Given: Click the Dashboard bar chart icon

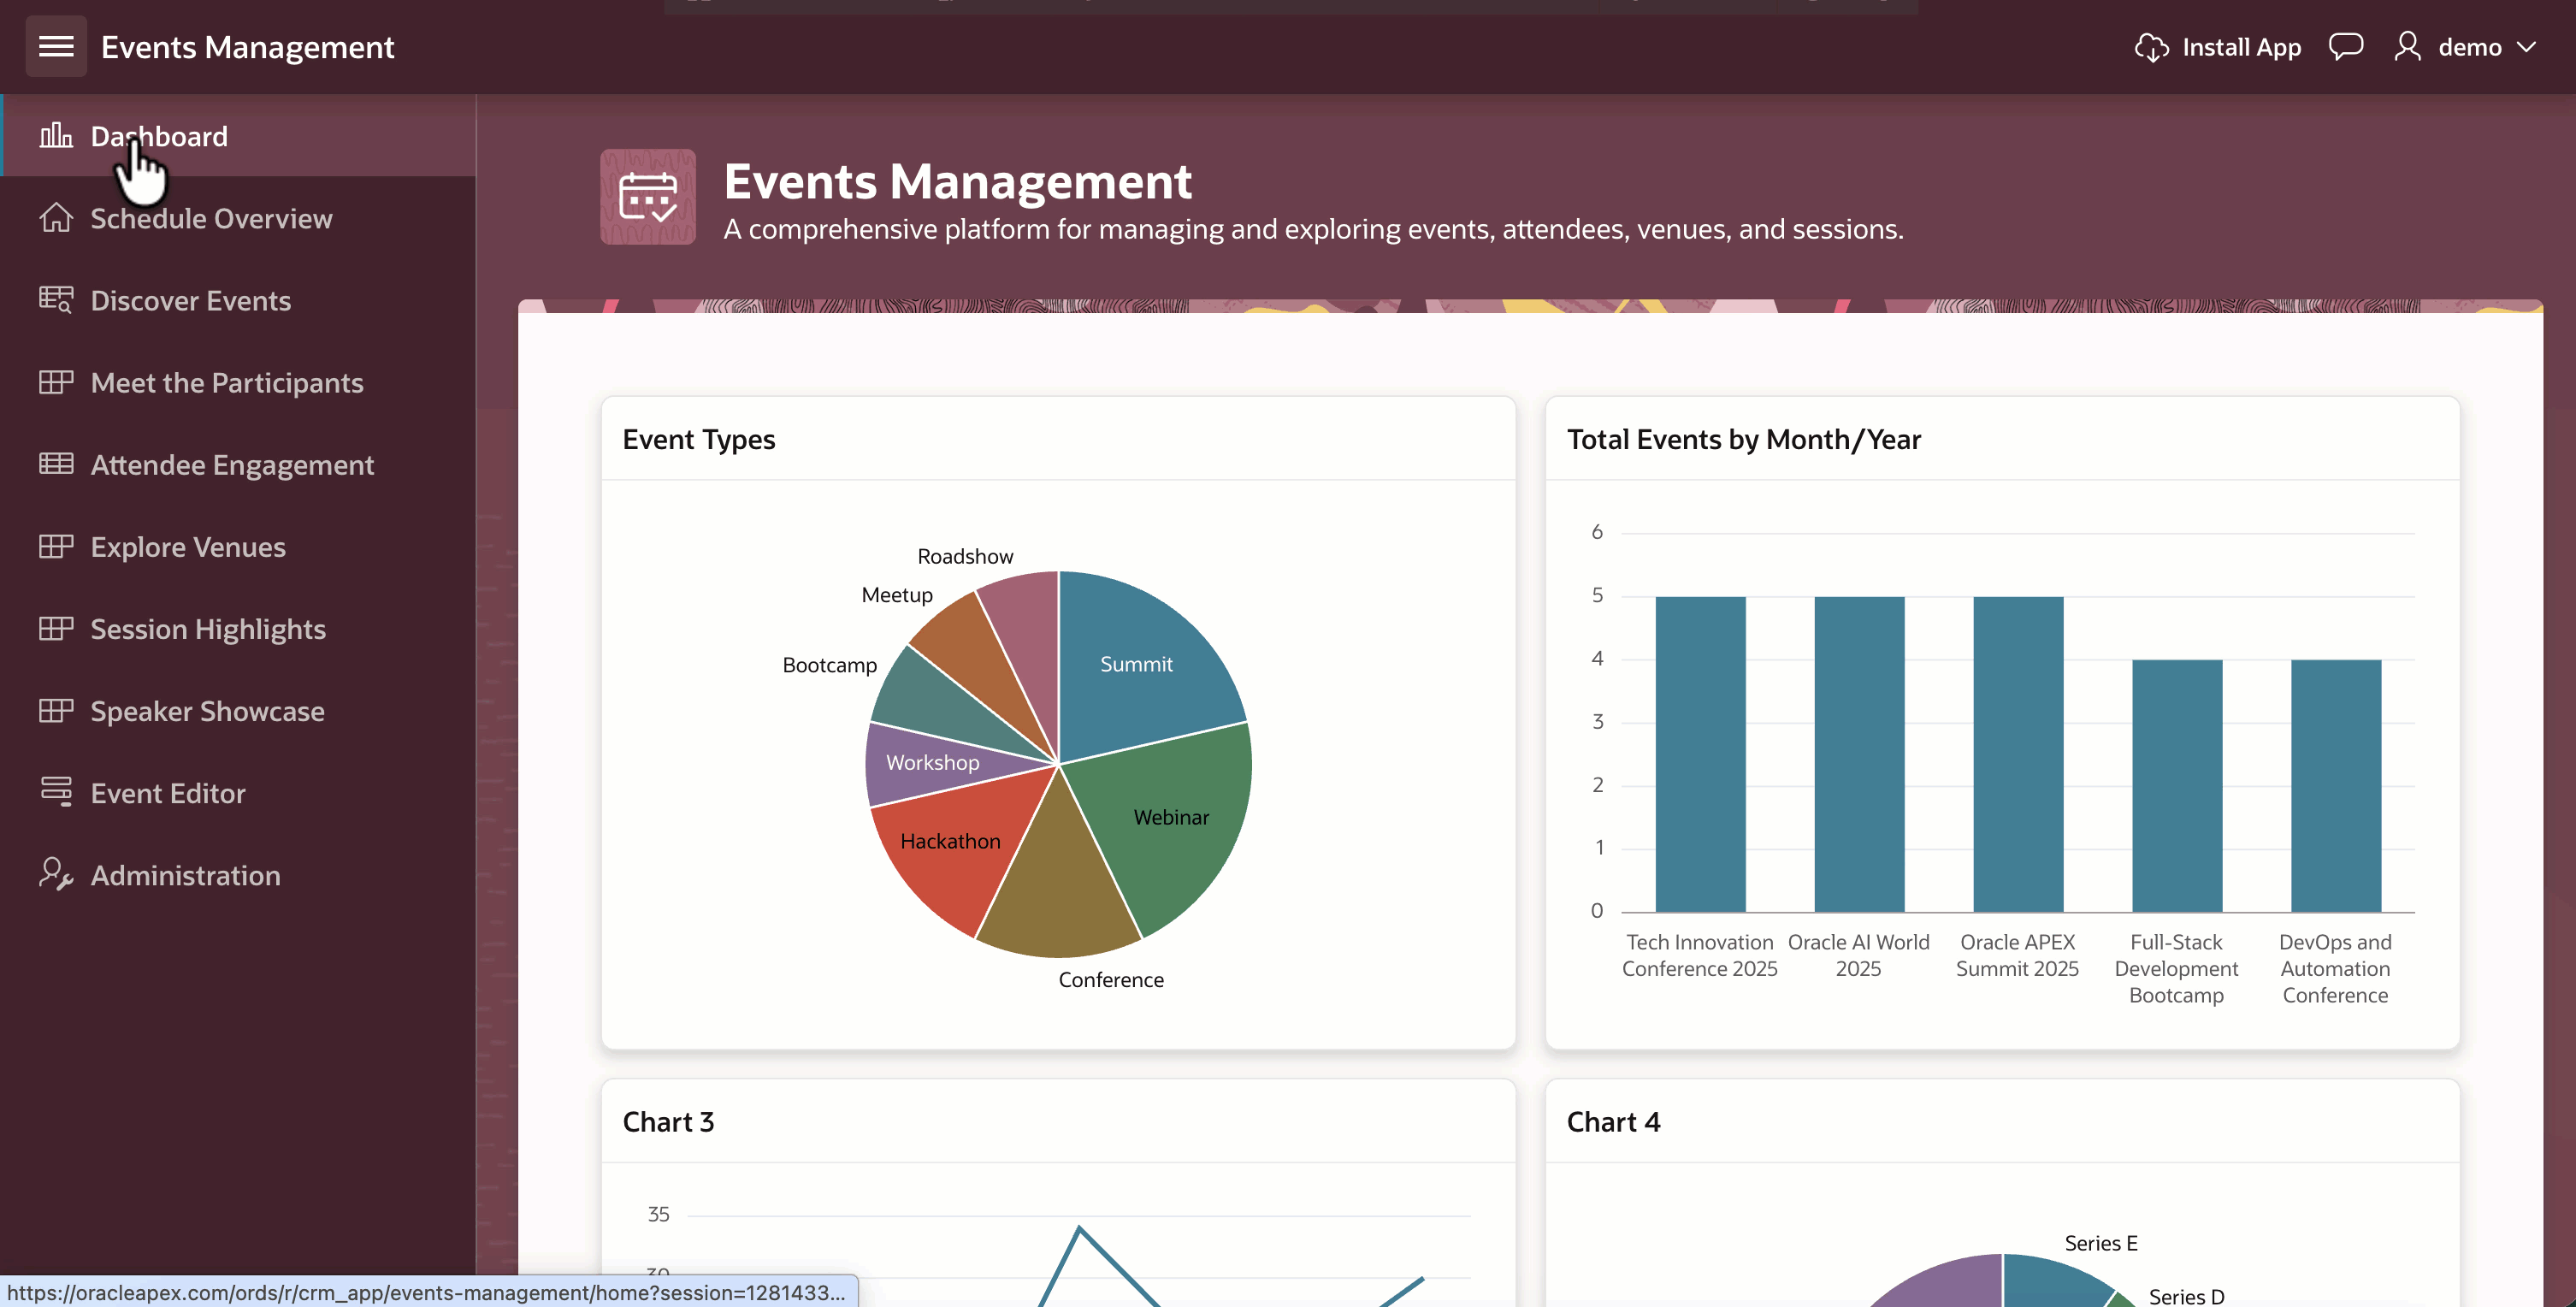Looking at the screenshot, I should [56, 136].
